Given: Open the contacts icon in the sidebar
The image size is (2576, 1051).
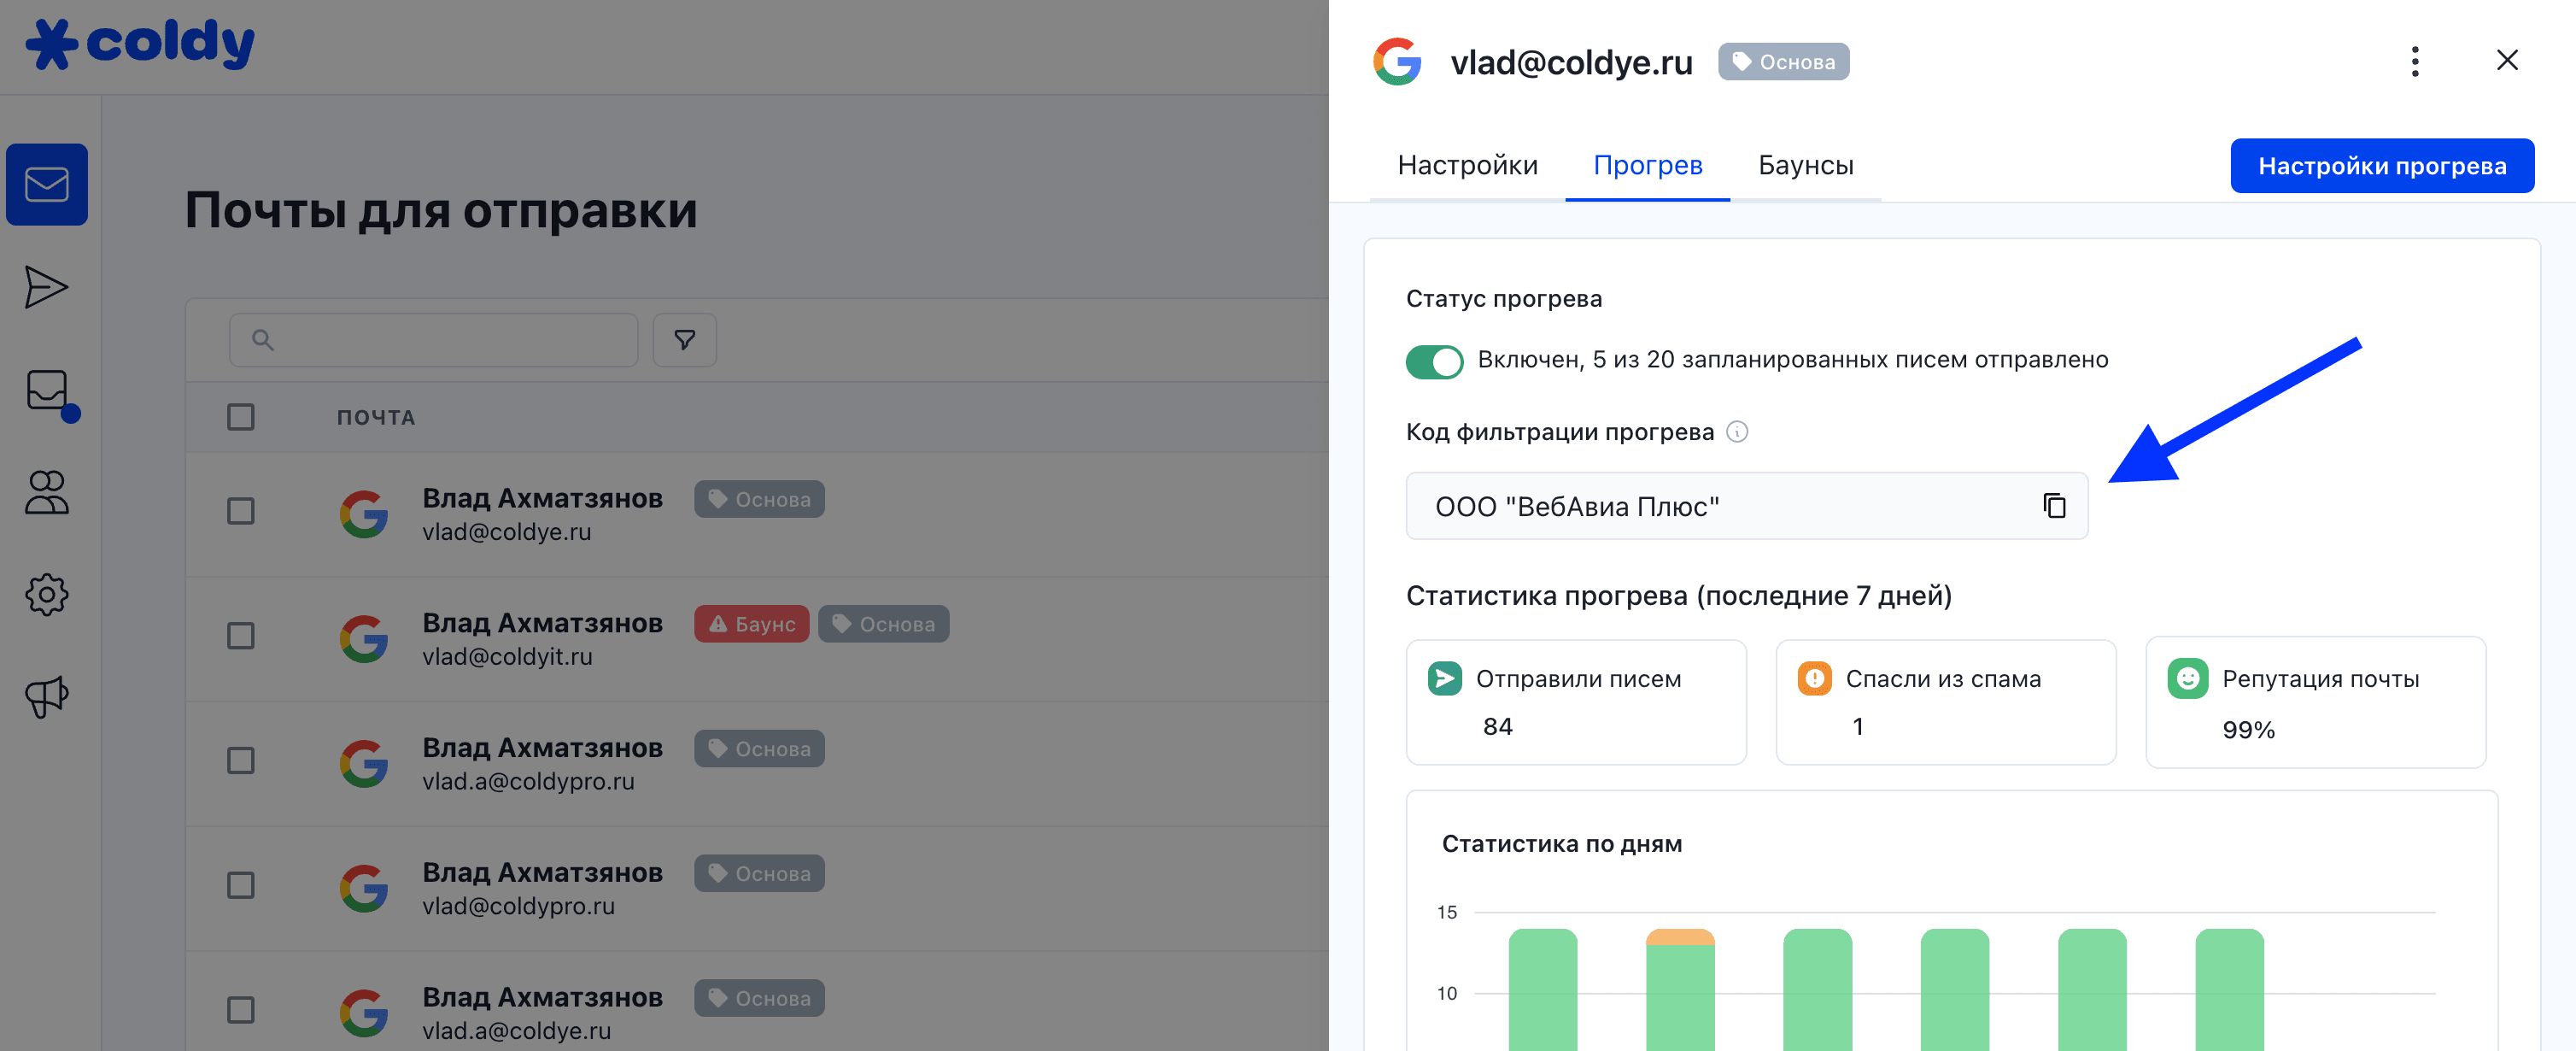Looking at the screenshot, I should [46, 493].
